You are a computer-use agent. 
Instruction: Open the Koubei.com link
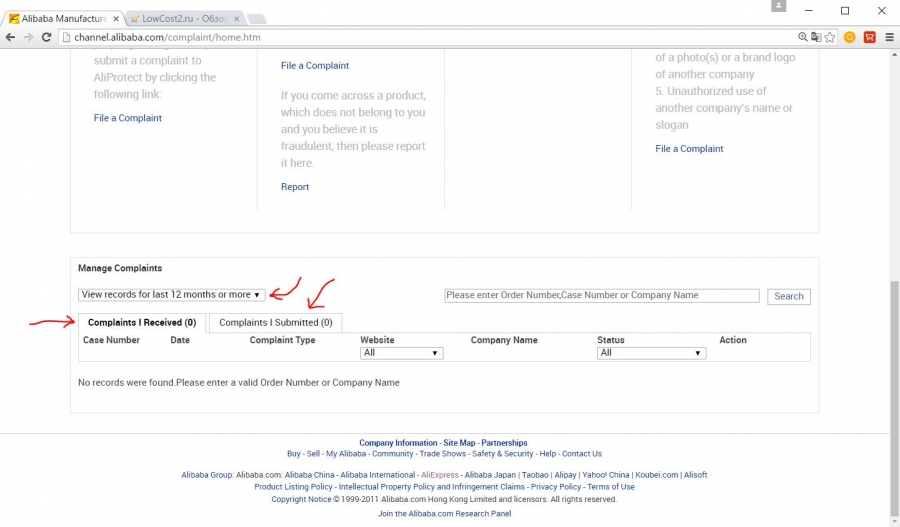point(656,475)
